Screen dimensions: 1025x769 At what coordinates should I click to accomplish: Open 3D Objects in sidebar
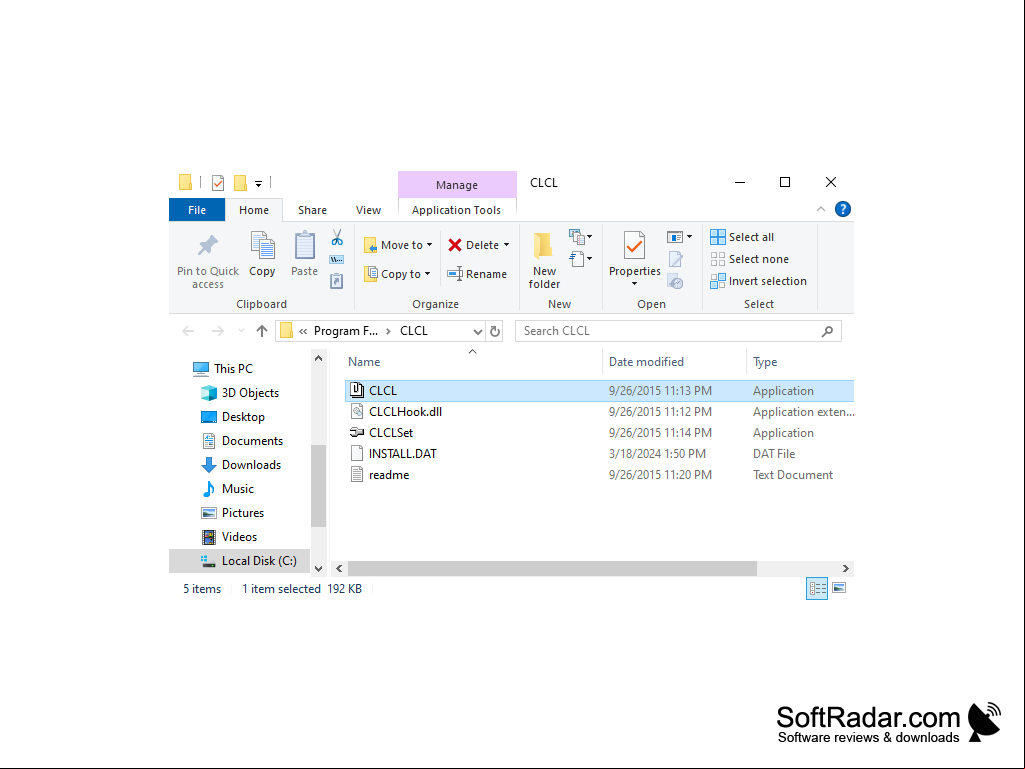(x=240, y=393)
